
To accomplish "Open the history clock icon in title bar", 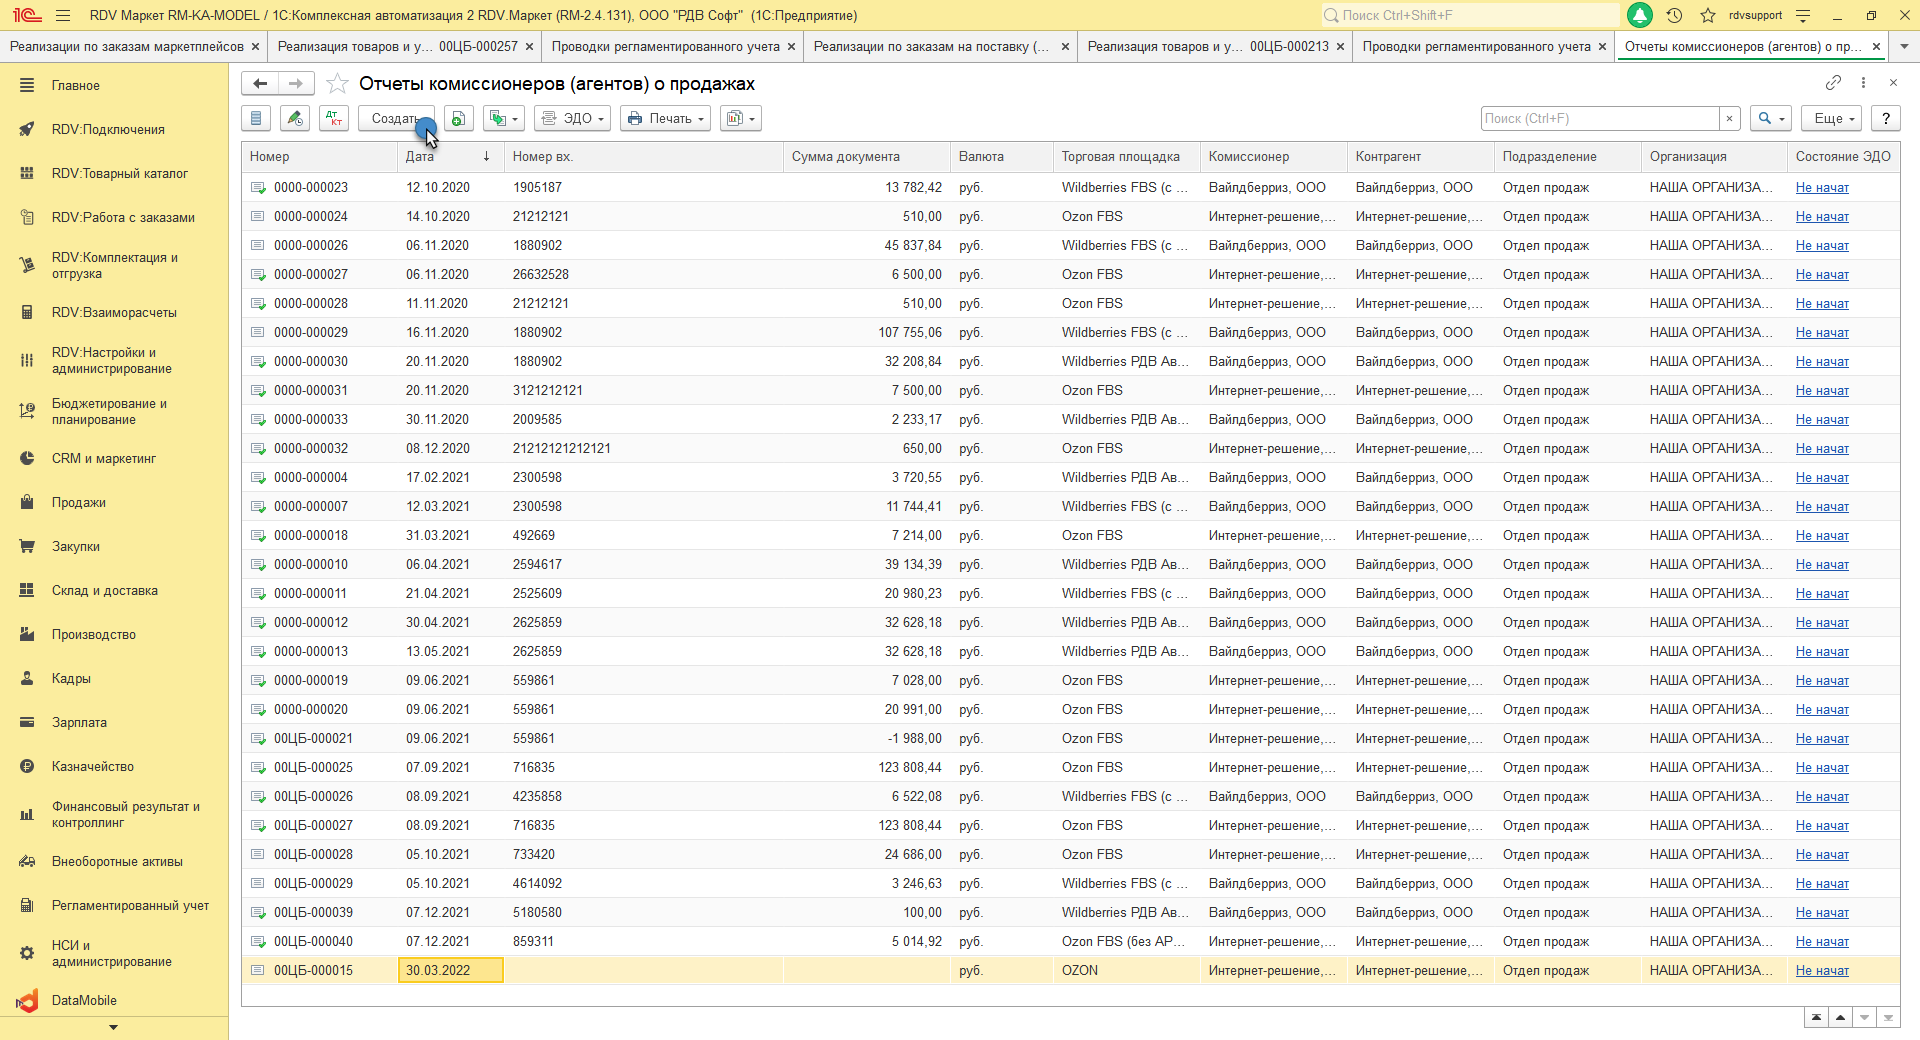I will [1674, 15].
